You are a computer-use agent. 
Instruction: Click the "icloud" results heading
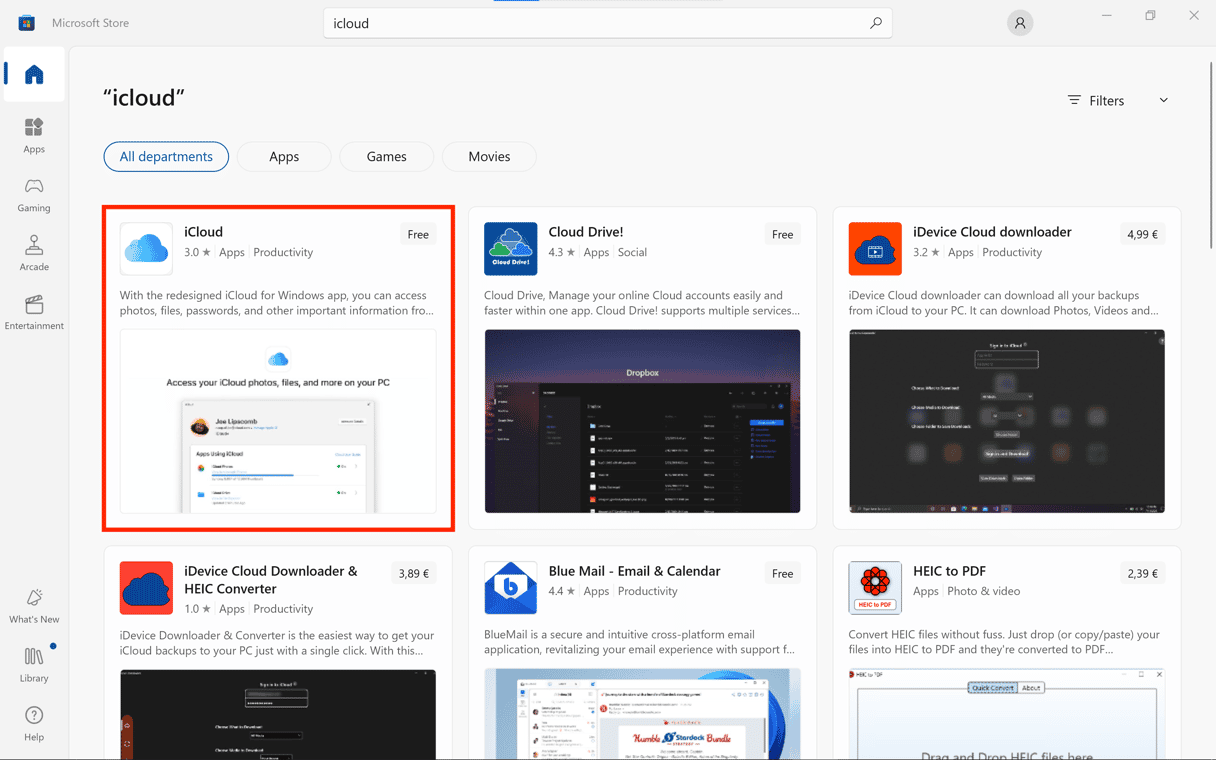point(144,98)
